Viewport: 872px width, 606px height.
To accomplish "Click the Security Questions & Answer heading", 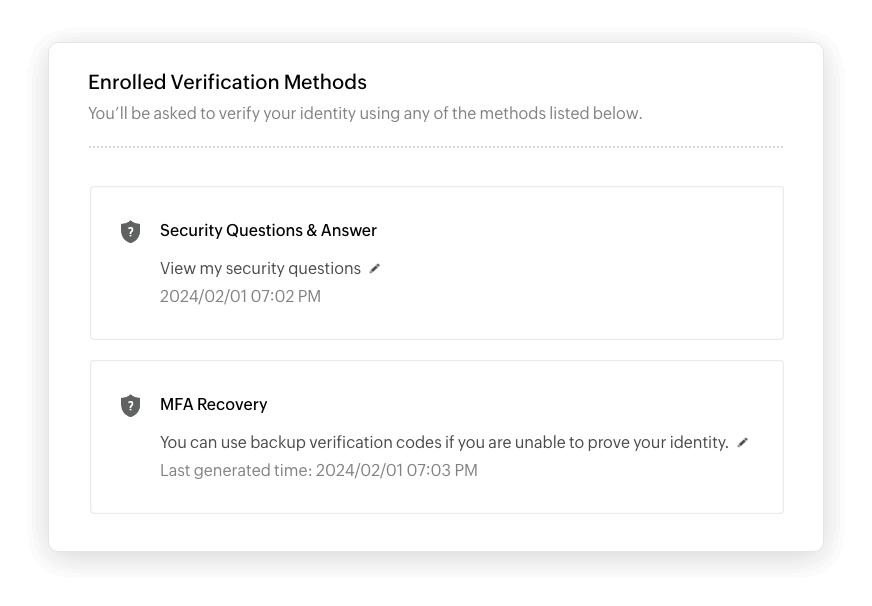I will coord(268,230).
